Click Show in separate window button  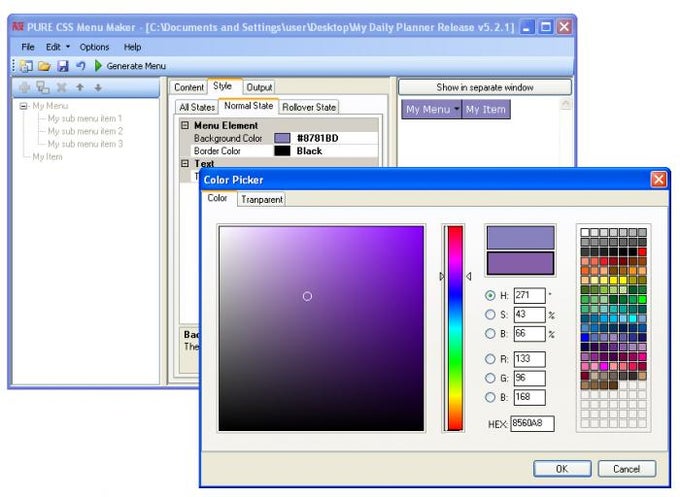pyautogui.click(x=485, y=87)
